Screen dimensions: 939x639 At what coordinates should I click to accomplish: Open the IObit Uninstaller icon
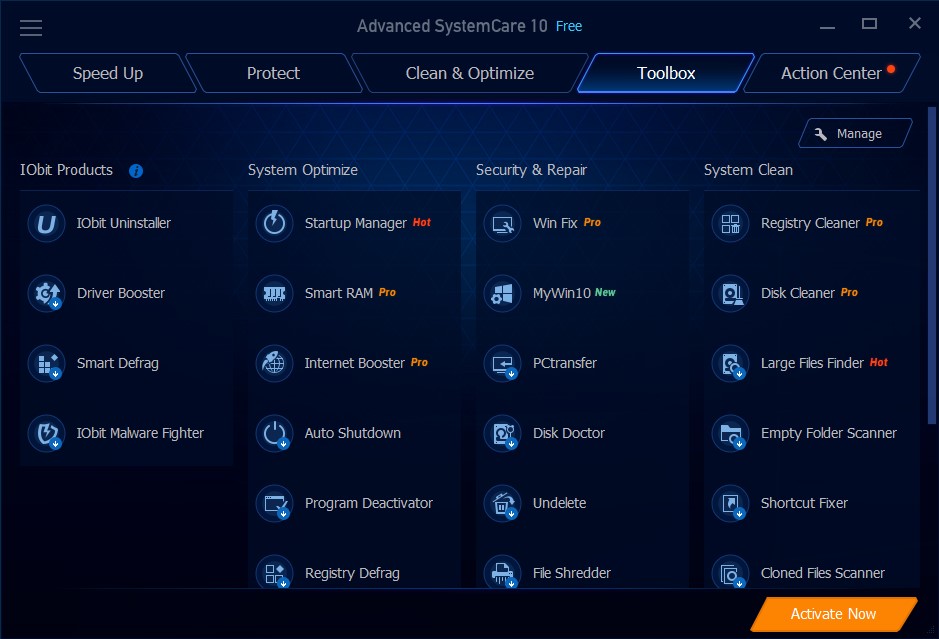pos(46,224)
